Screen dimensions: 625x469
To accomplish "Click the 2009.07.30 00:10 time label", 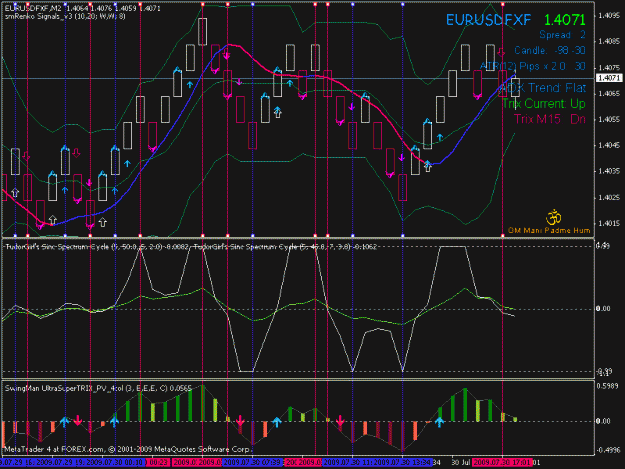I will (x=117, y=462).
